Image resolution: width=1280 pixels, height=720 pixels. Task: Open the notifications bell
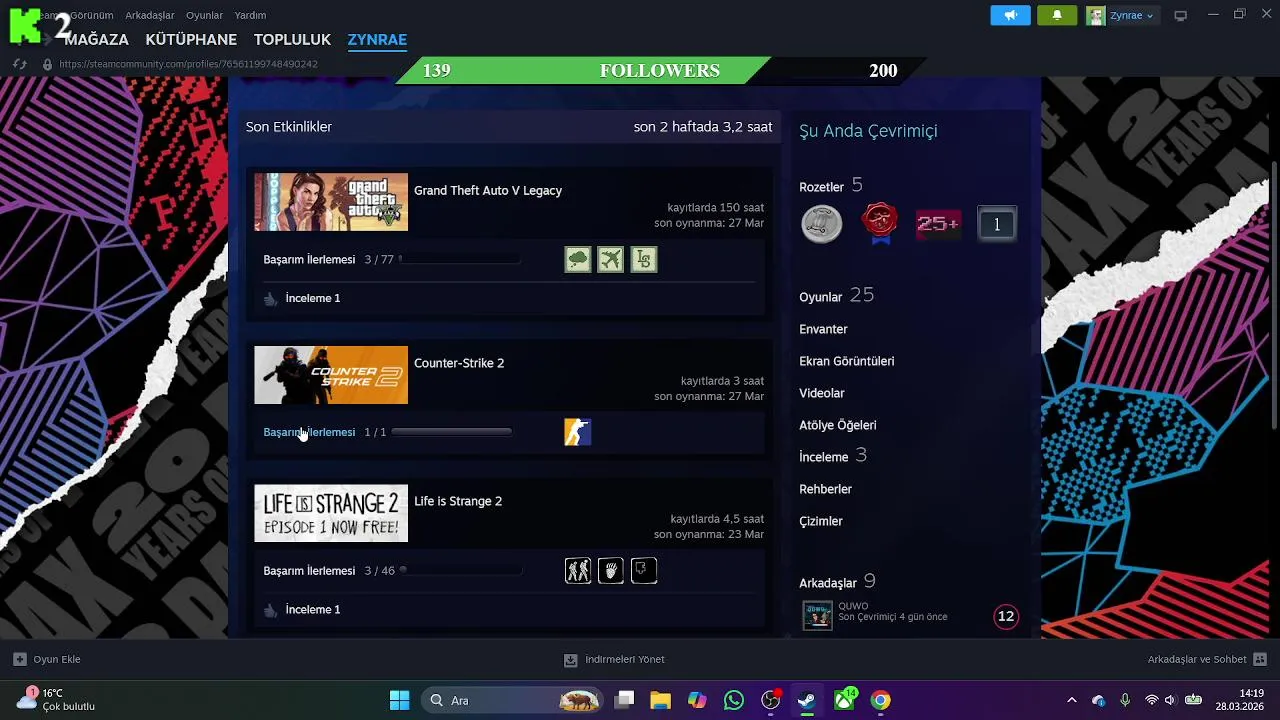point(1057,15)
